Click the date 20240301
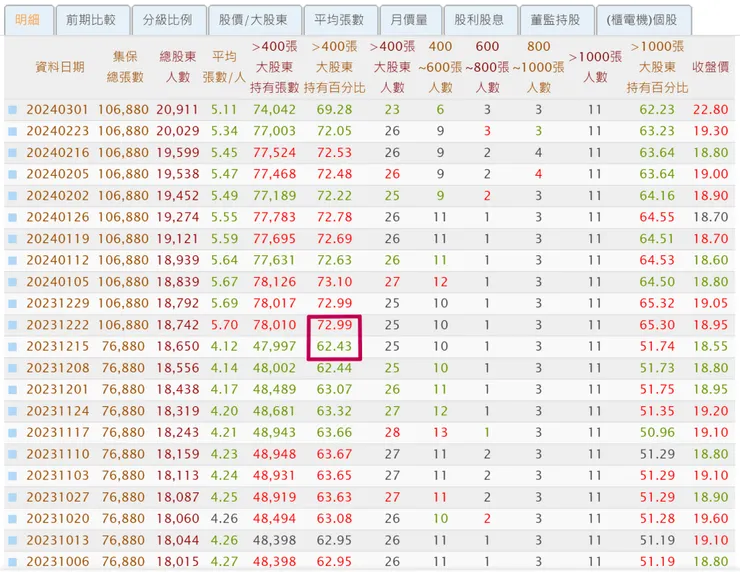Screen dimensions: 740x572 click(57, 110)
